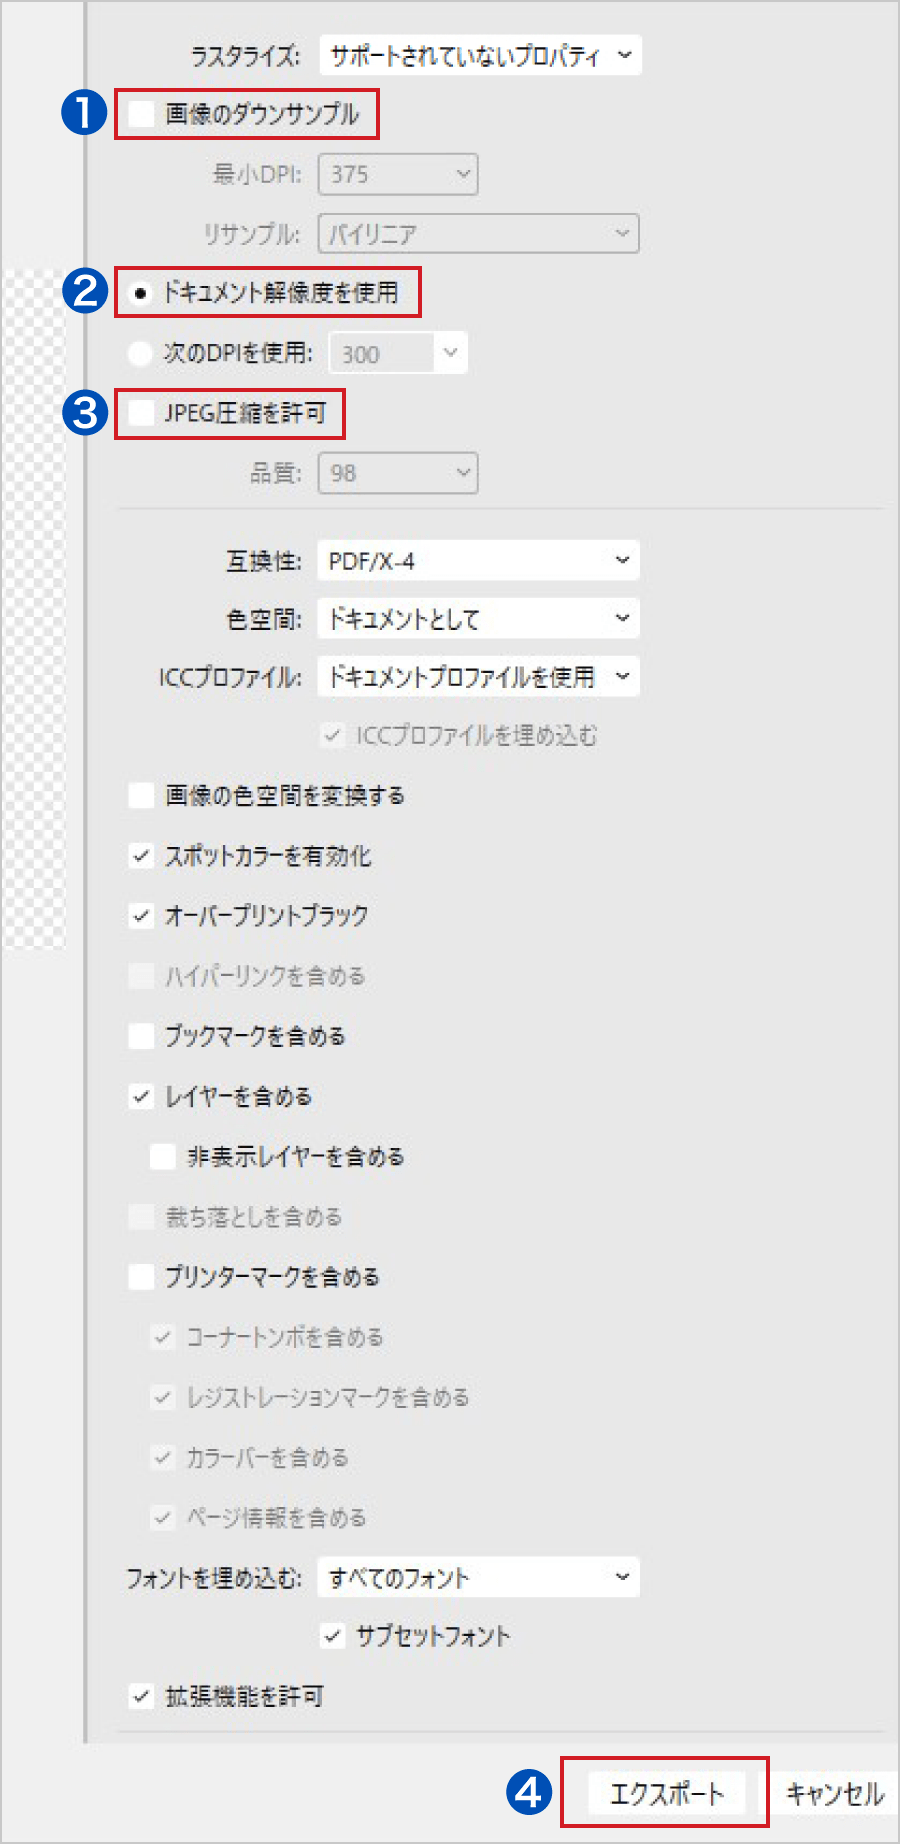Uncheck オーバープリントブラック checkbox

click(142, 916)
